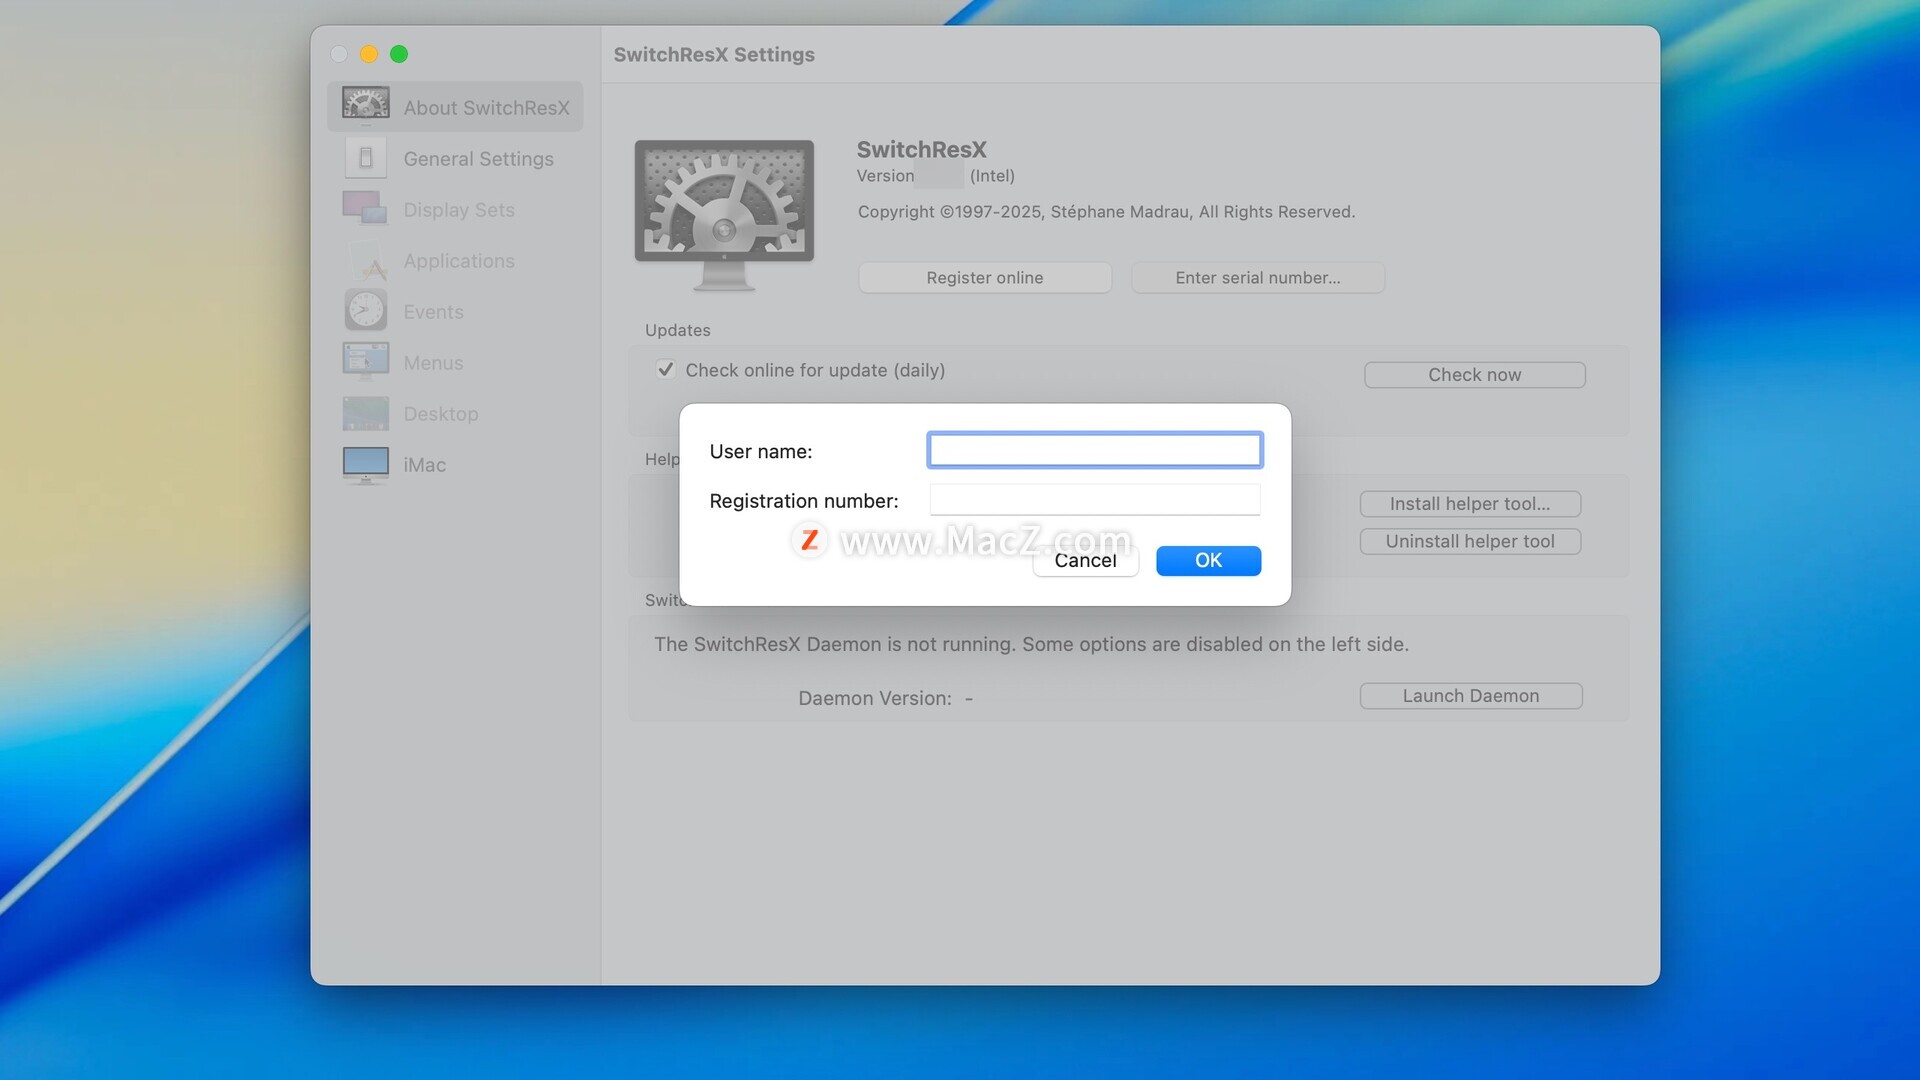Click the Check now button
This screenshot has height=1080, width=1920.
point(1475,375)
